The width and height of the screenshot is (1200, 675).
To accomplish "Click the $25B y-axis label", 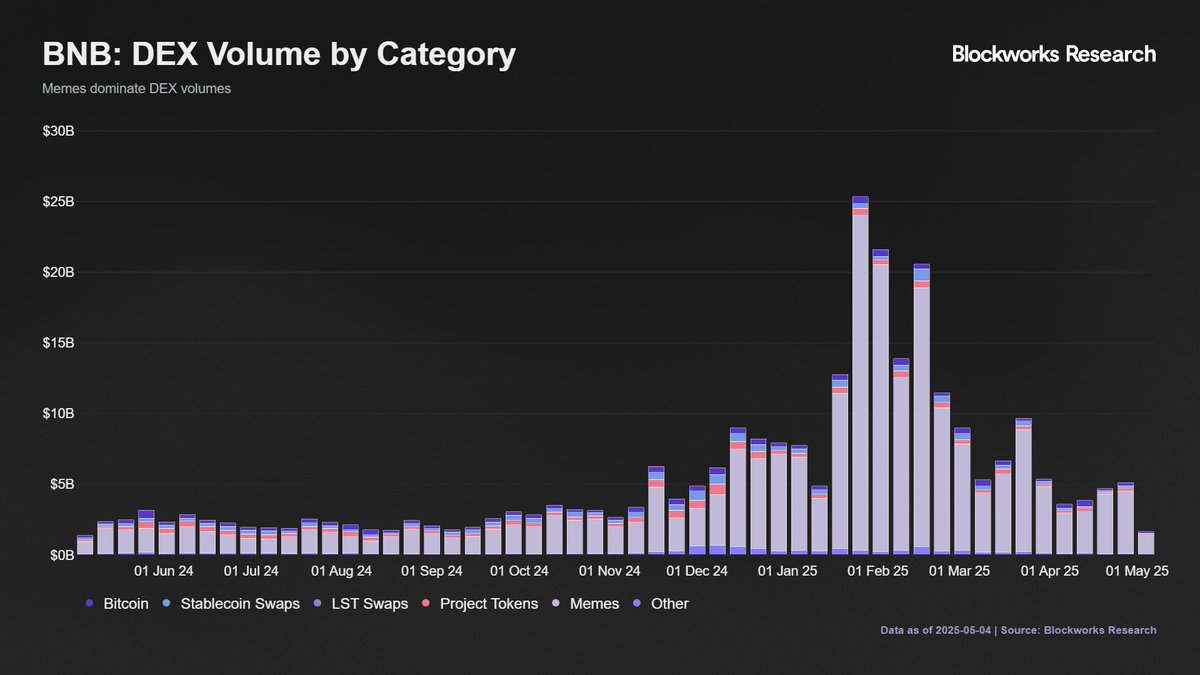I will coord(58,202).
